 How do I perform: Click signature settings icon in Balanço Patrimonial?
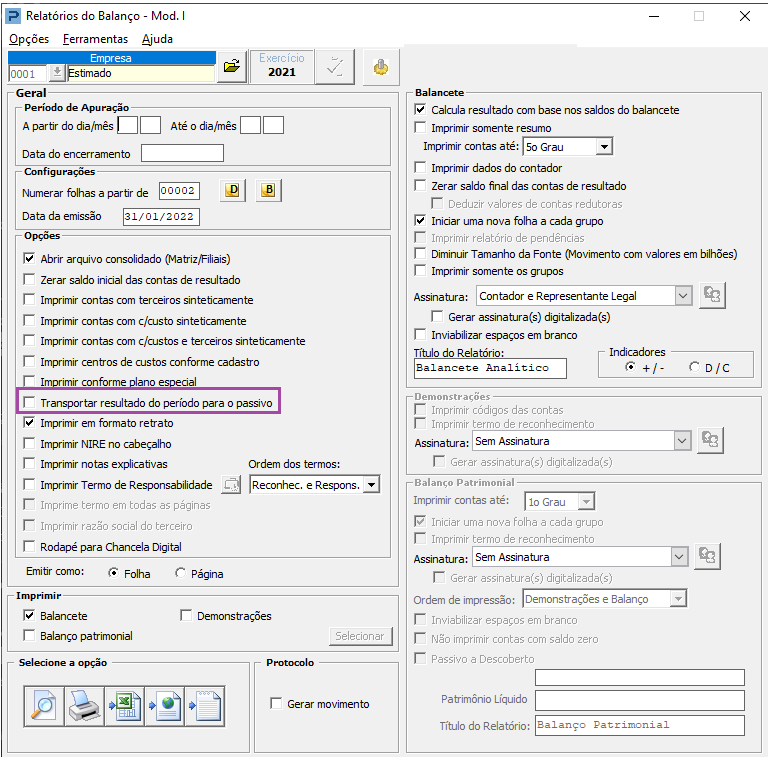(707, 556)
